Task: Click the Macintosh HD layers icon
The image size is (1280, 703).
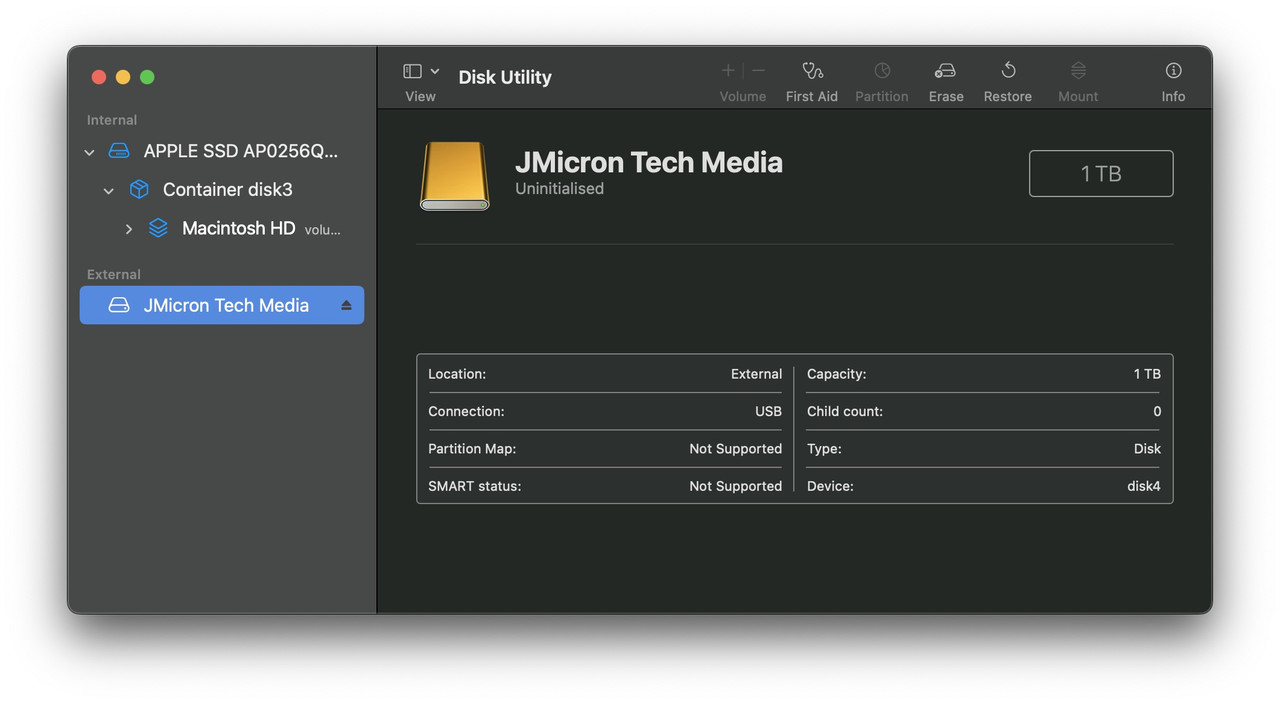Action: pyautogui.click(x=158, y=228)
